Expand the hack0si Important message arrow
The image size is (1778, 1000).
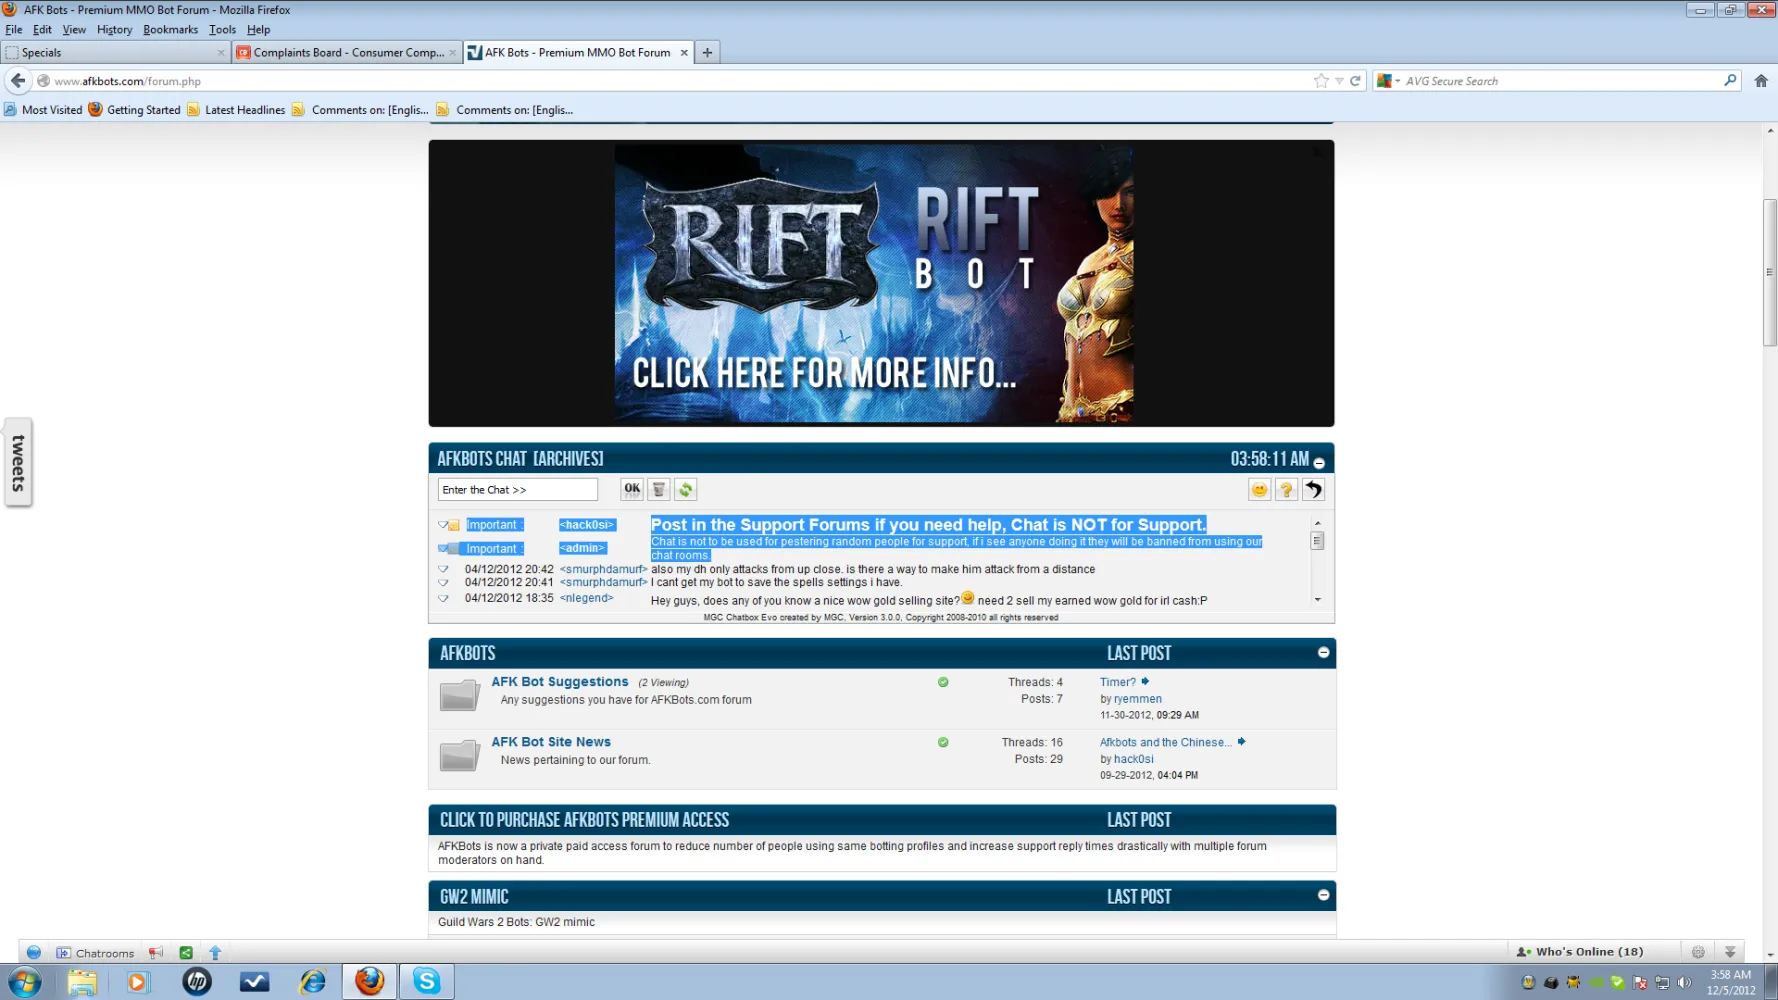(443, 525)
